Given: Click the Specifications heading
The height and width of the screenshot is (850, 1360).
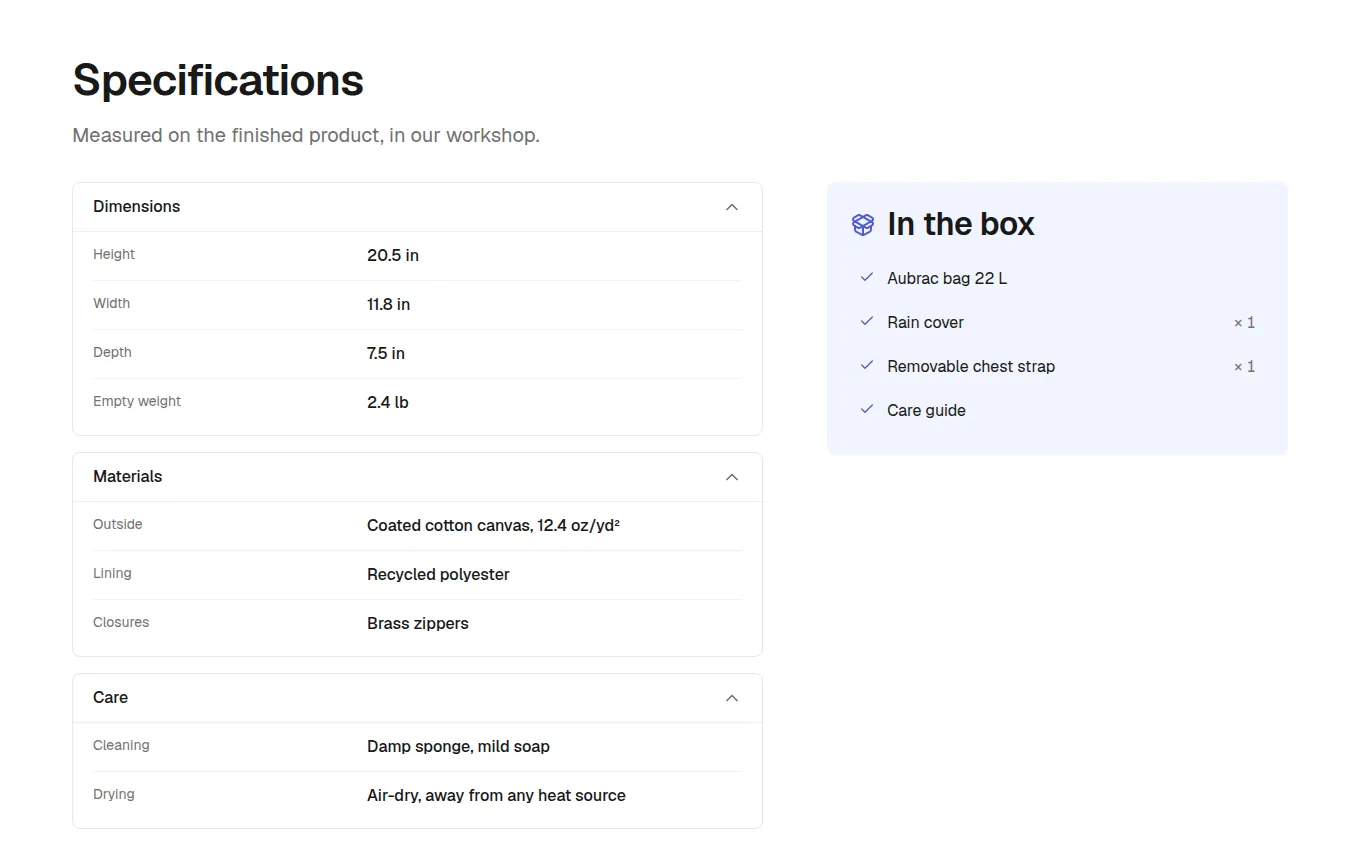Looking at the screenshot, I should [x=218, y=80].
